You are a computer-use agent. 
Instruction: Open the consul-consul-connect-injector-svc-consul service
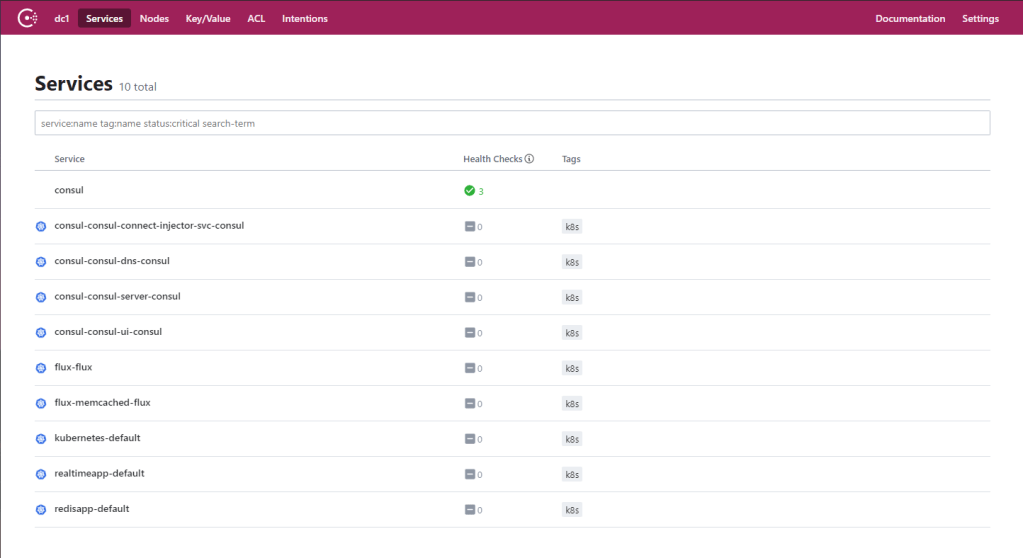click(x=149, y=226)
